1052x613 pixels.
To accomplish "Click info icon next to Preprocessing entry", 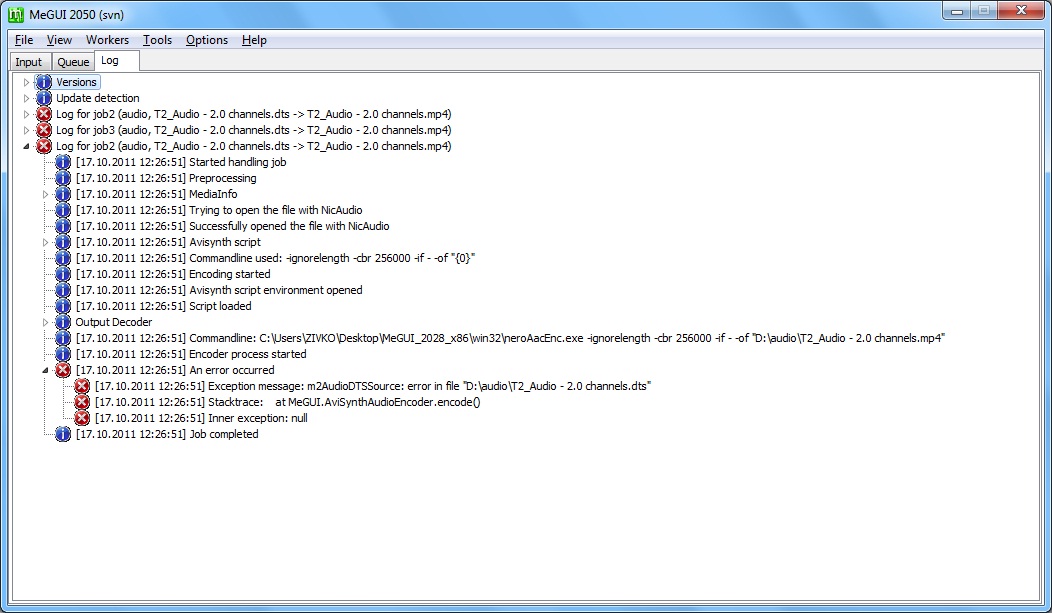I will tap(62, 178).
